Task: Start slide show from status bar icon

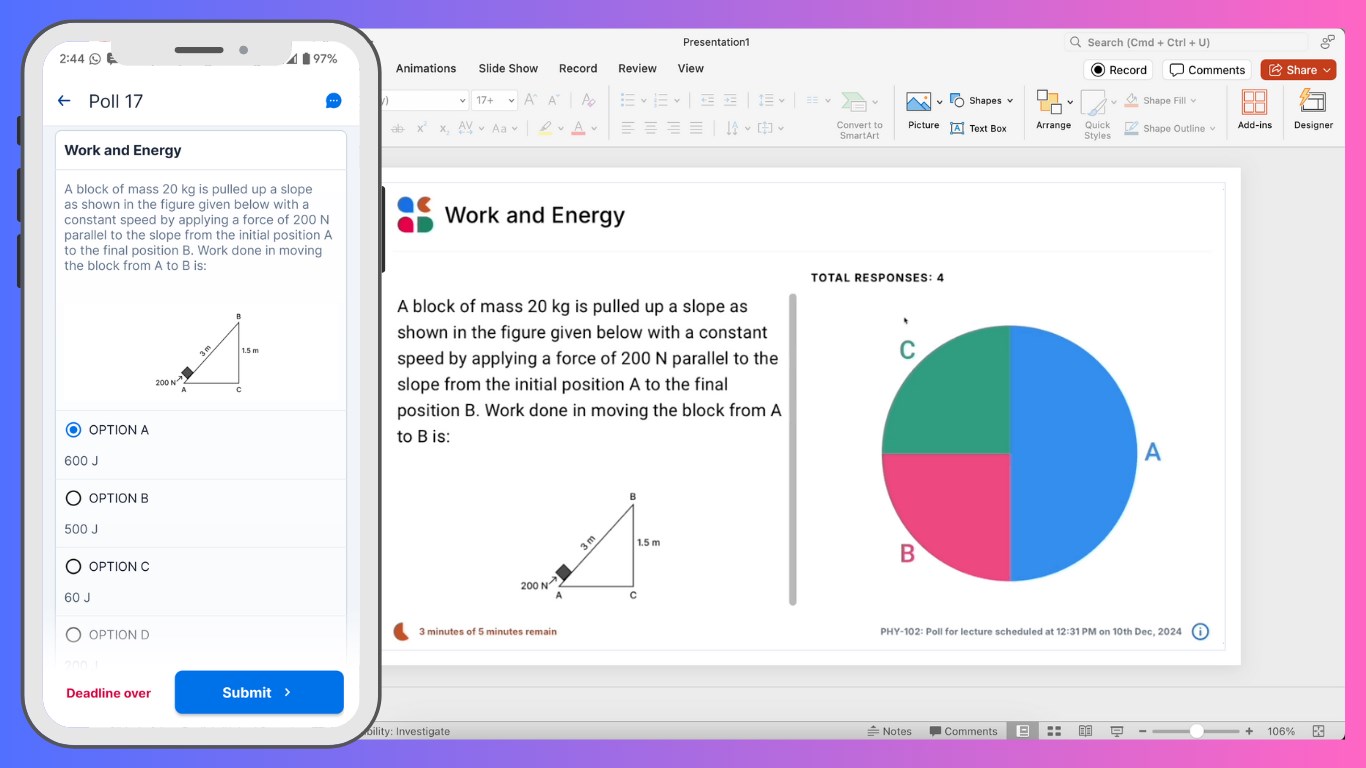Action: tap(1117, 731)
